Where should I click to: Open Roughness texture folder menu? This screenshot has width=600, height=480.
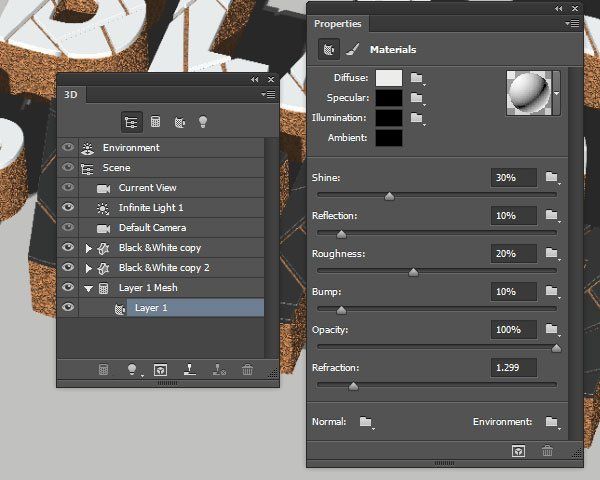pyautogui.click(x=552, y=253)
